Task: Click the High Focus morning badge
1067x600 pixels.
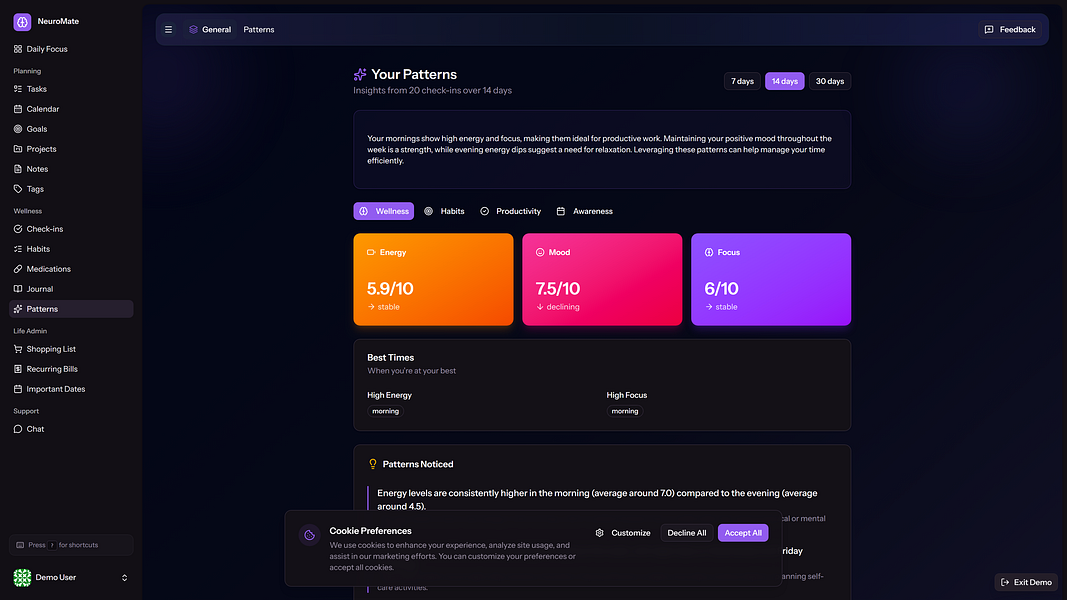Action: 625,411
